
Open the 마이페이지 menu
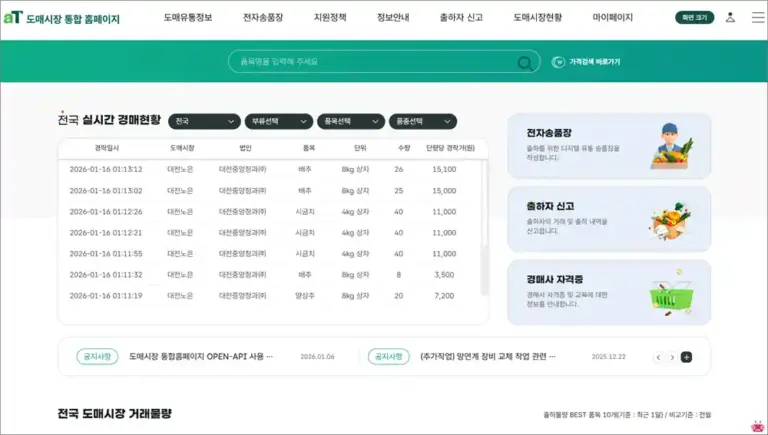[x=612, y=18]
